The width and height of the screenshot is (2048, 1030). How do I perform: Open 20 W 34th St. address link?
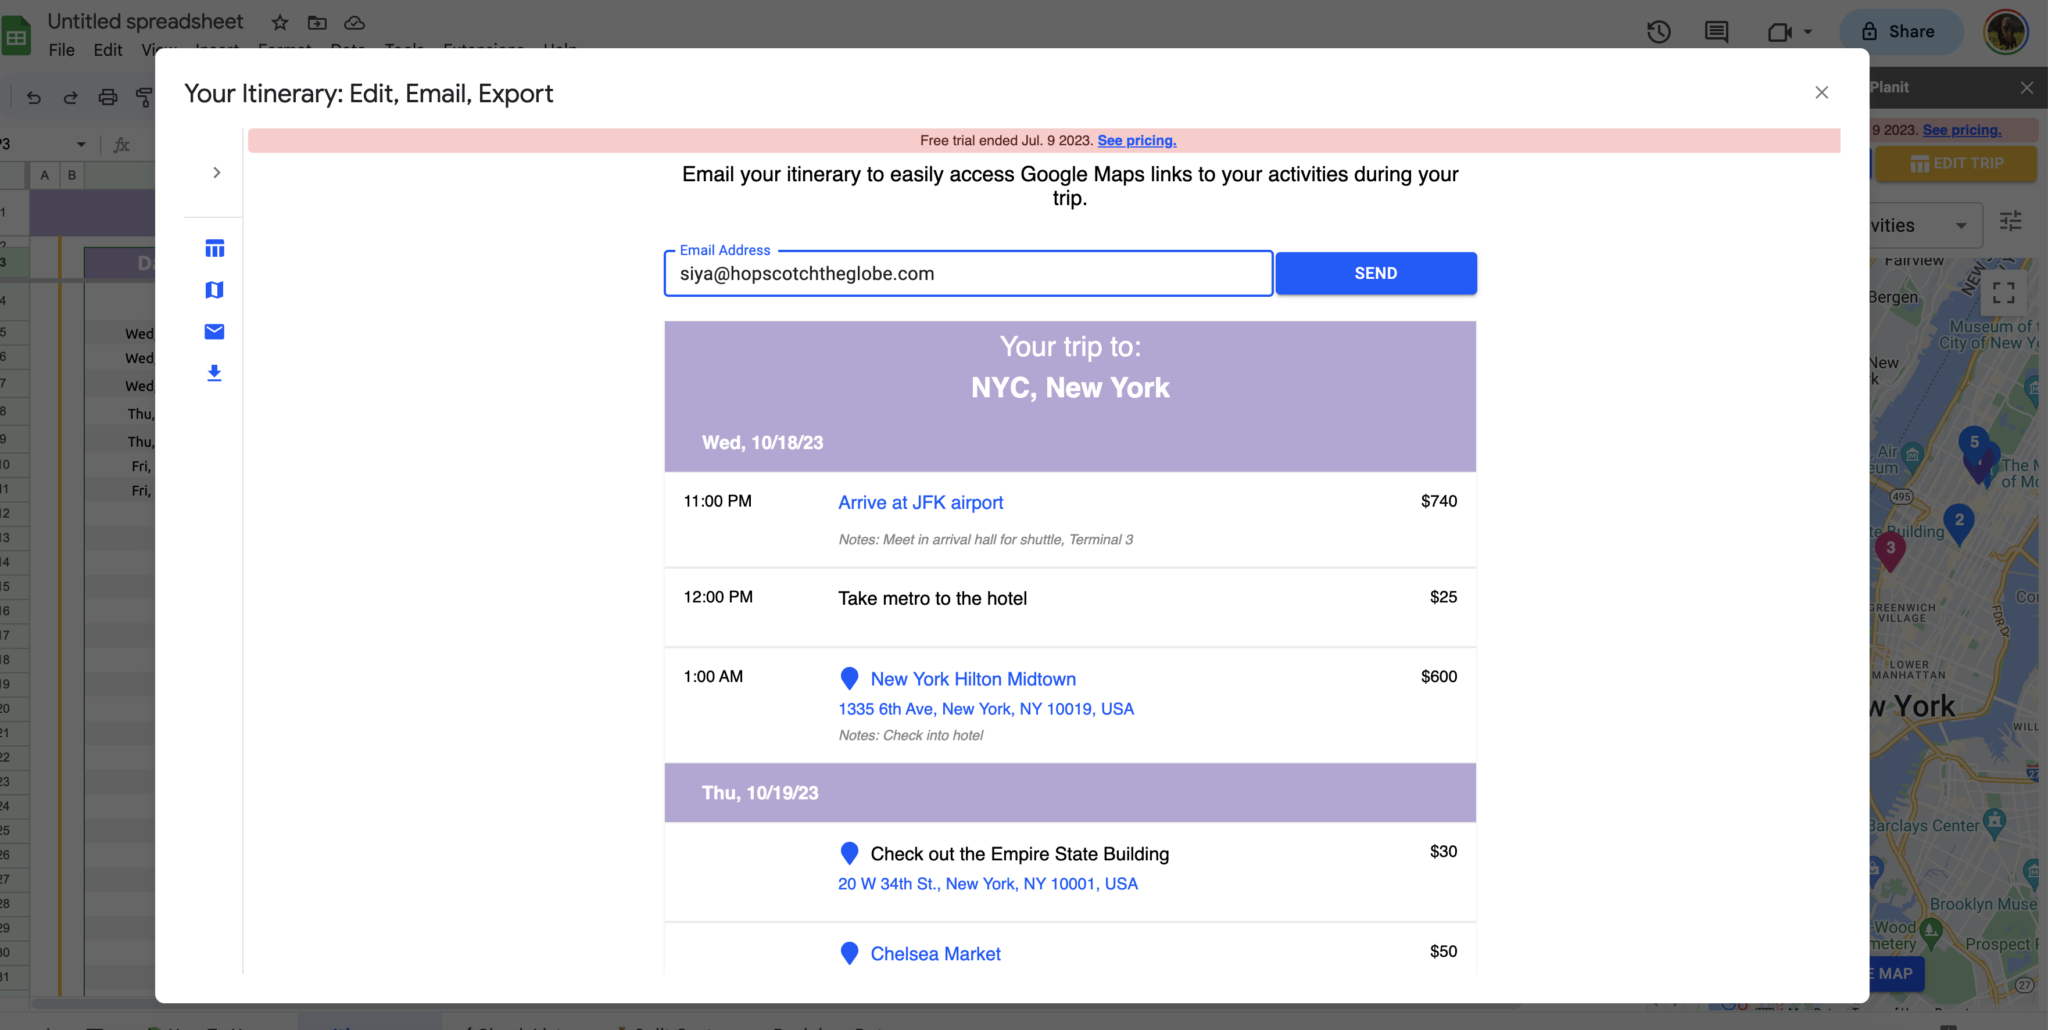pyautogui.click(x=988, y=884)
